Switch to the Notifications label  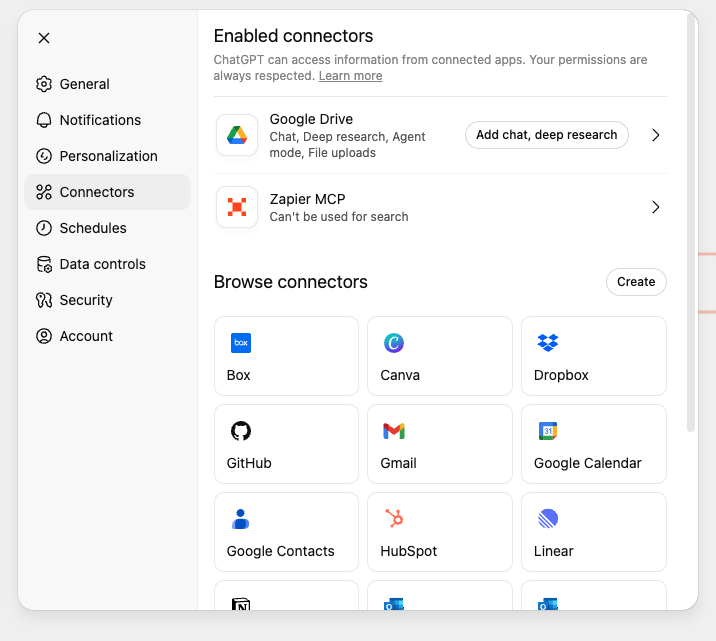(x=100, y=120)
